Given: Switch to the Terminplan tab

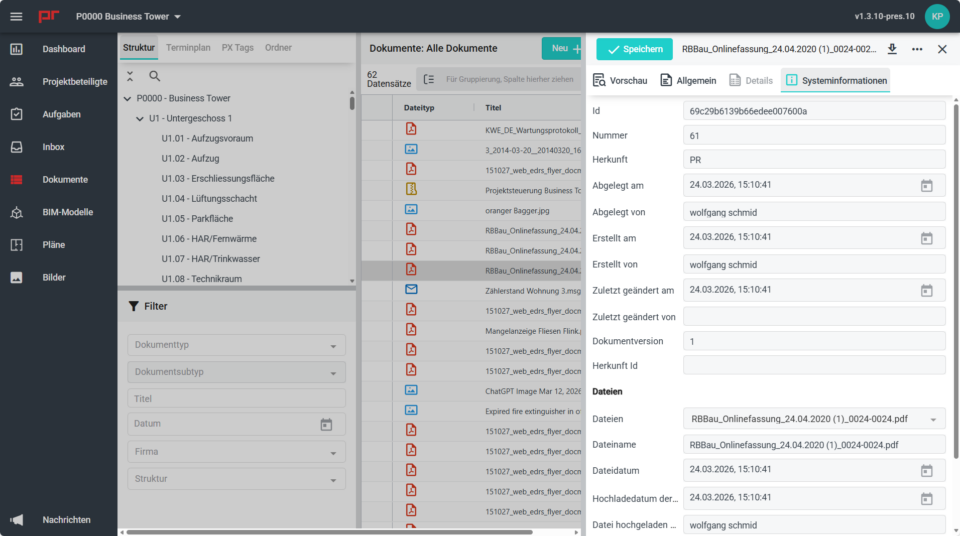Looking at the screenshot, I should pos(188,47).
